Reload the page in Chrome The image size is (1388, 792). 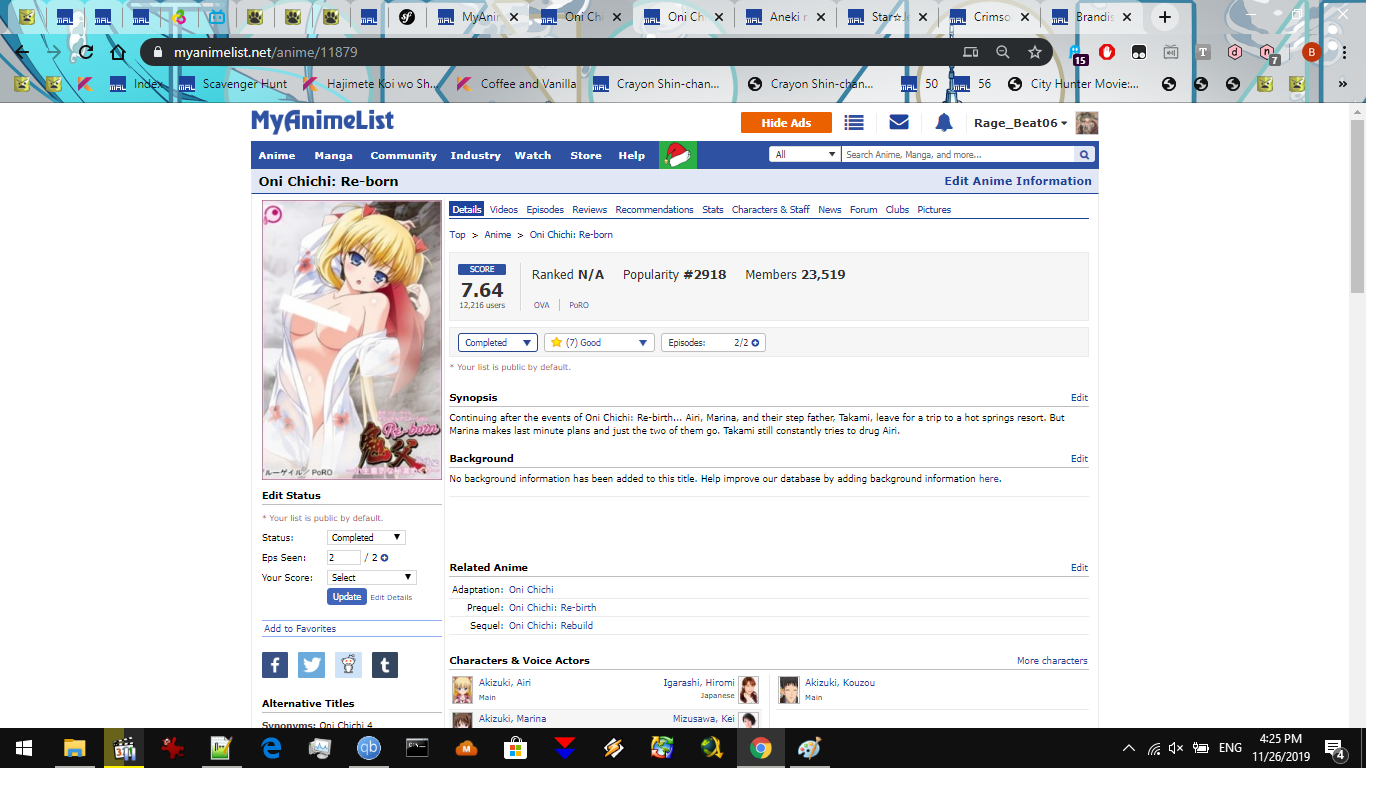[86, 52]
